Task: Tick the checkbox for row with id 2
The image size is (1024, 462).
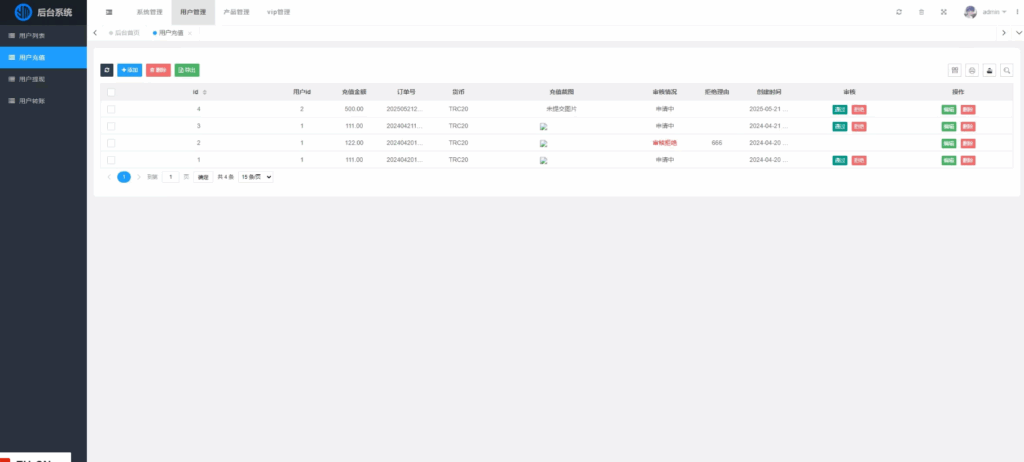Action: [111, 143]
